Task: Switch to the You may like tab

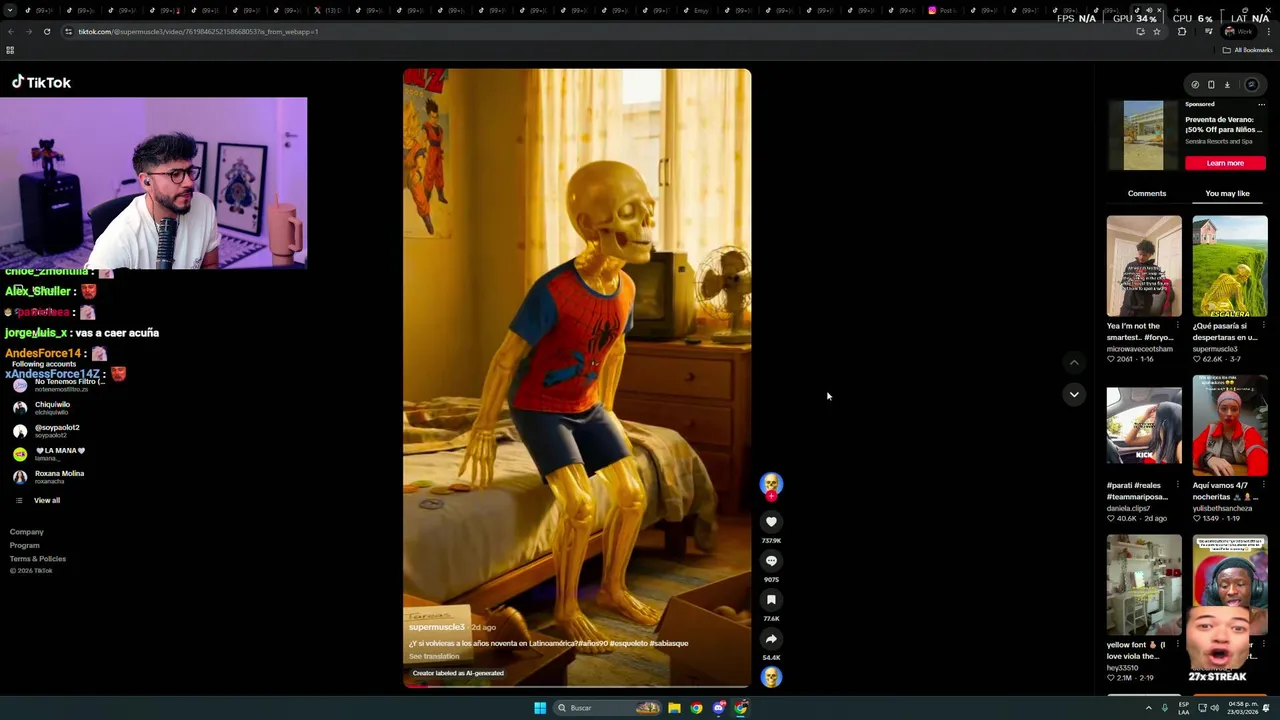Action: pos(1227,193)
